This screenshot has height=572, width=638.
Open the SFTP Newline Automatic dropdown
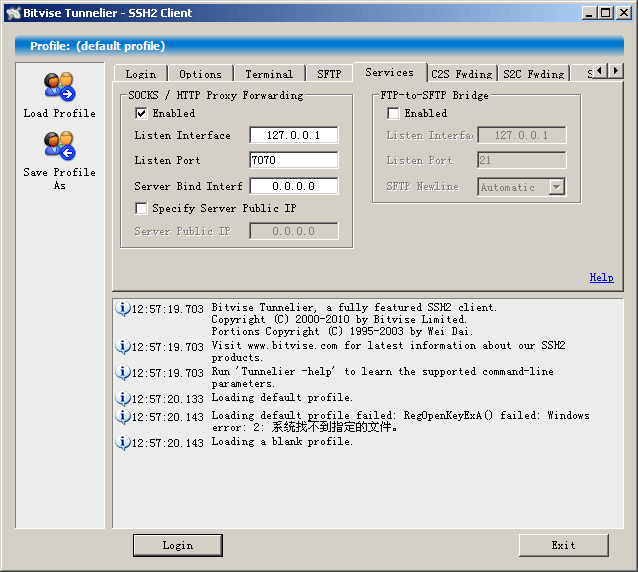pyautogui.click(x=557, y=187)
